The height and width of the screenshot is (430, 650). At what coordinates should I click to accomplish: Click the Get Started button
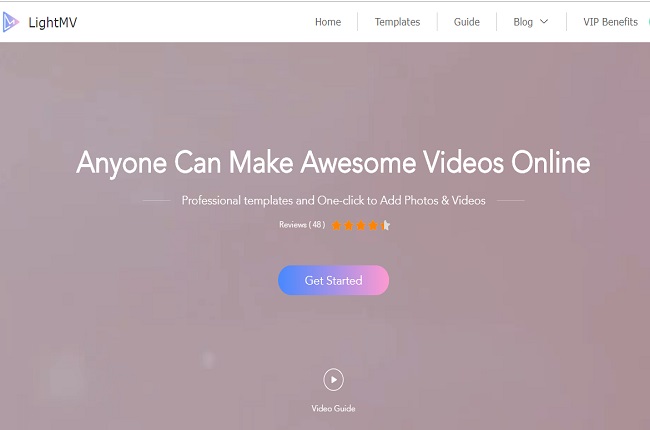[333, 280]
